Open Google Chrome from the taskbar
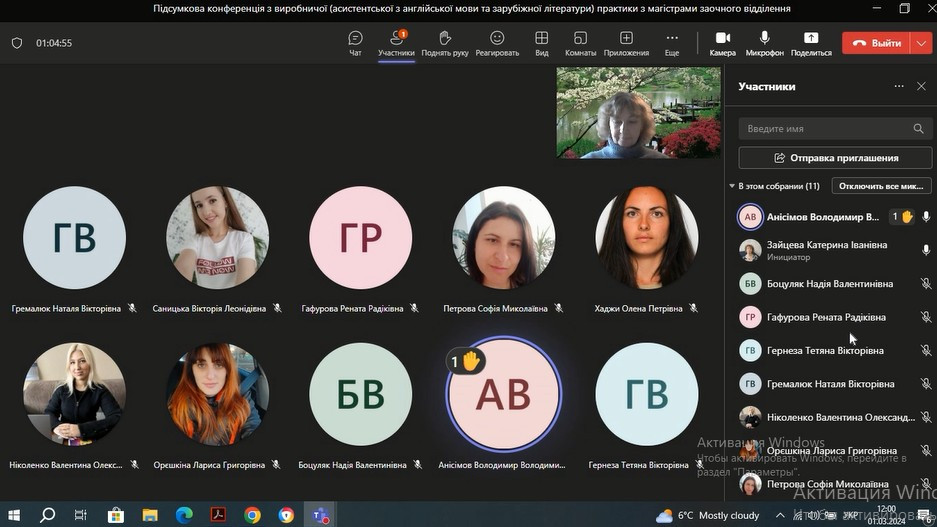The image size is (937, 527). 252,515
